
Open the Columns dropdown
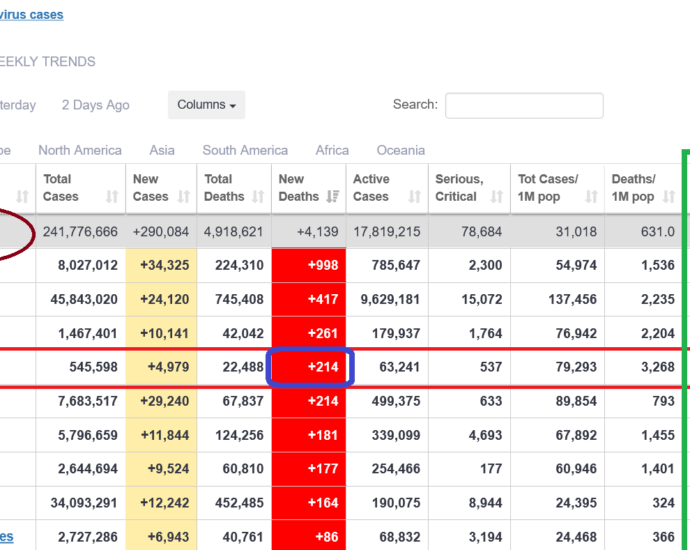tap(206, 105)
